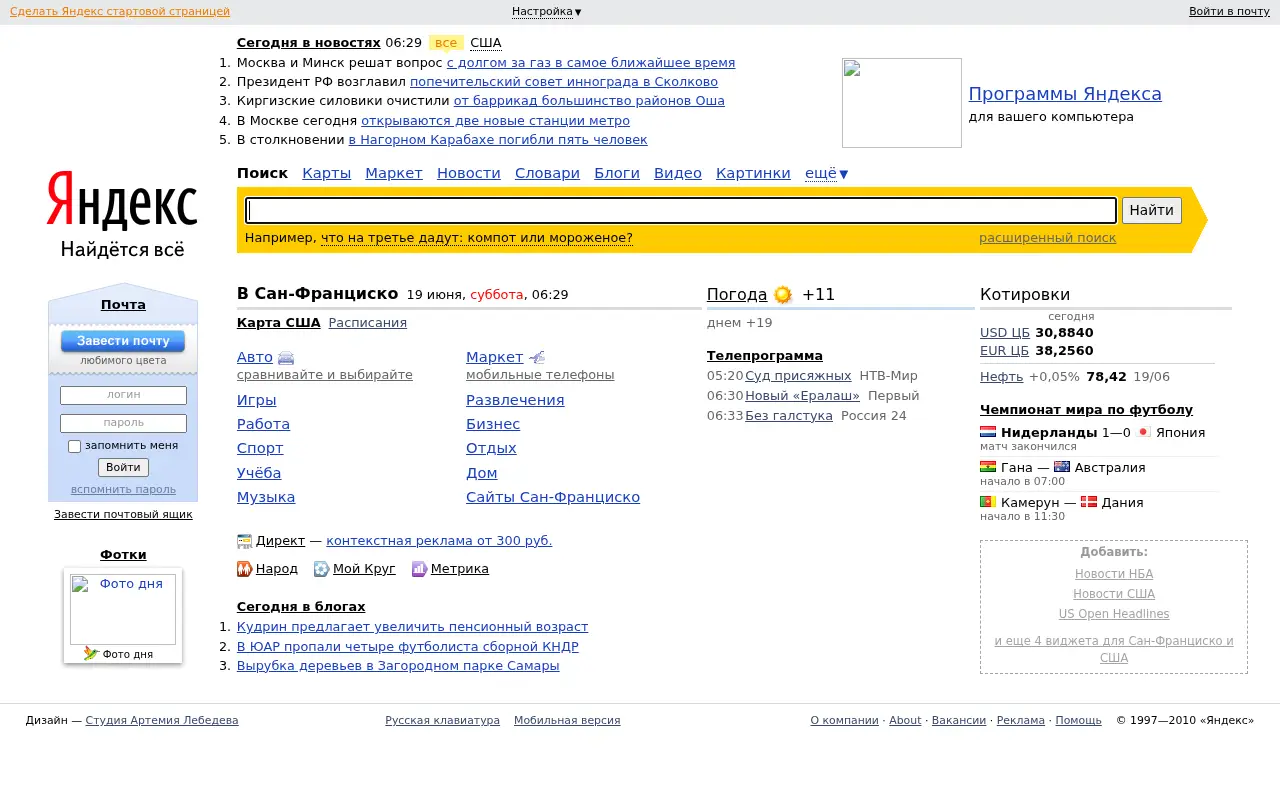Click the Мой Круг icon
The height and width of the screenshot is (800, 1280).
[321, 569]
